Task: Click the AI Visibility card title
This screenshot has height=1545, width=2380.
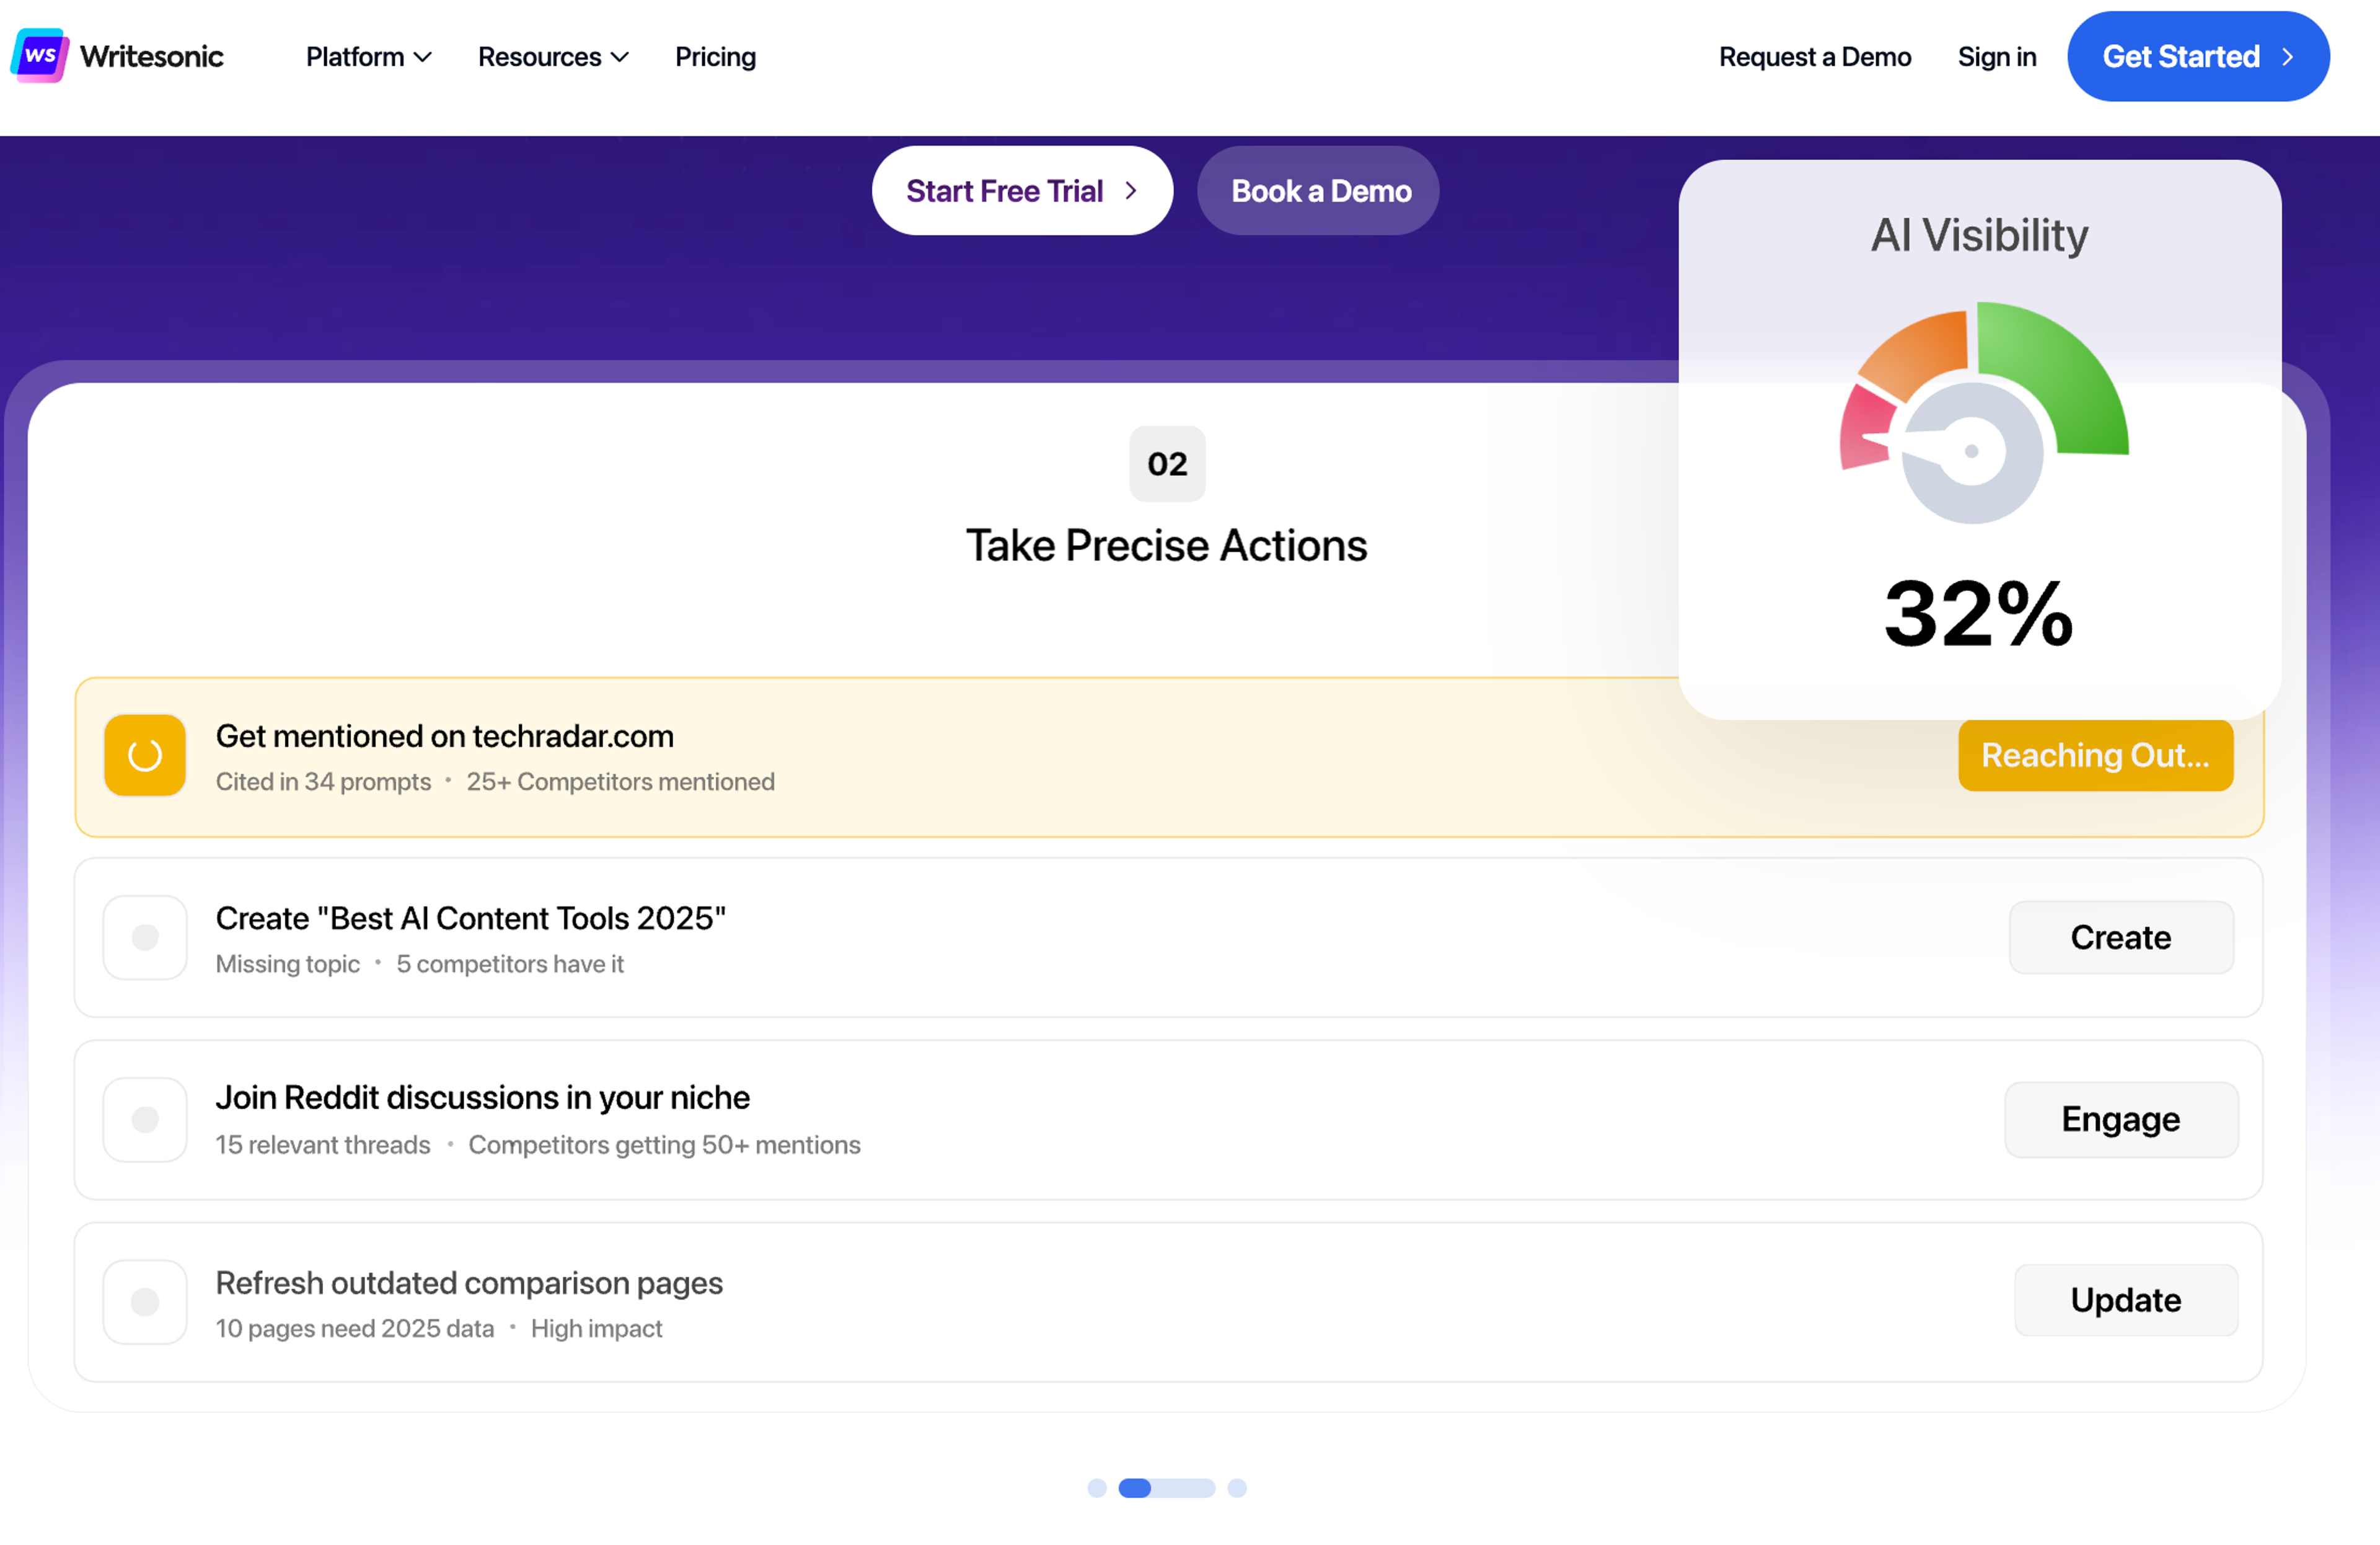Action: [x=1979, y=236]
